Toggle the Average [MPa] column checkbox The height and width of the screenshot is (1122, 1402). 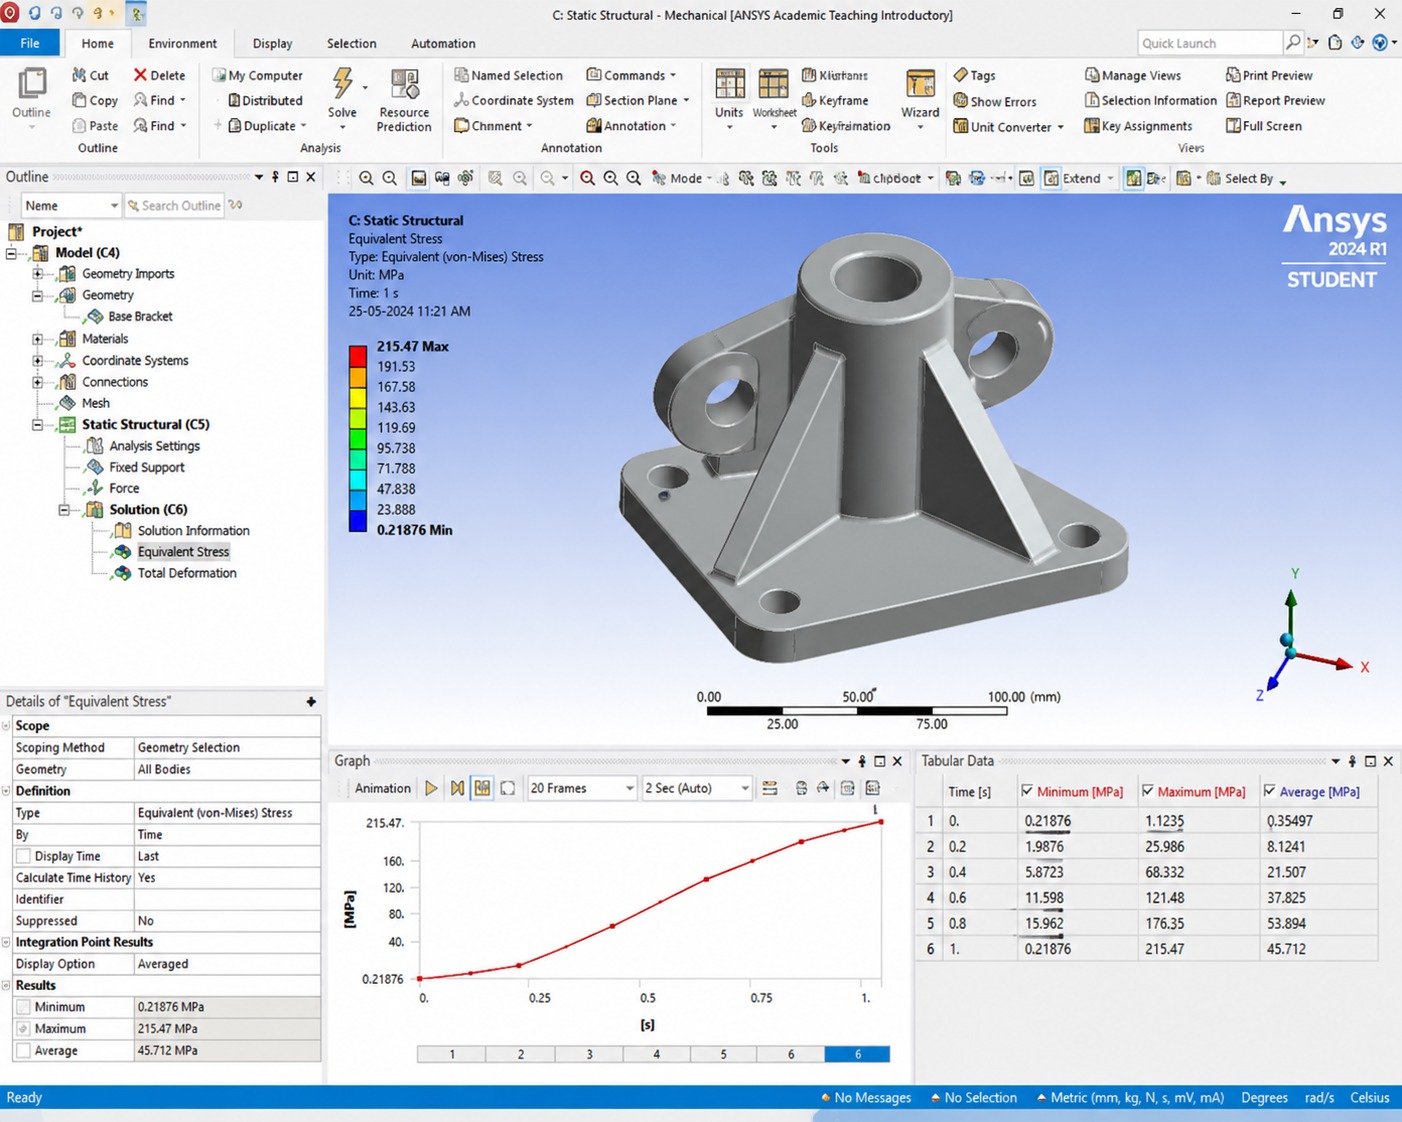coord(1270,791)
